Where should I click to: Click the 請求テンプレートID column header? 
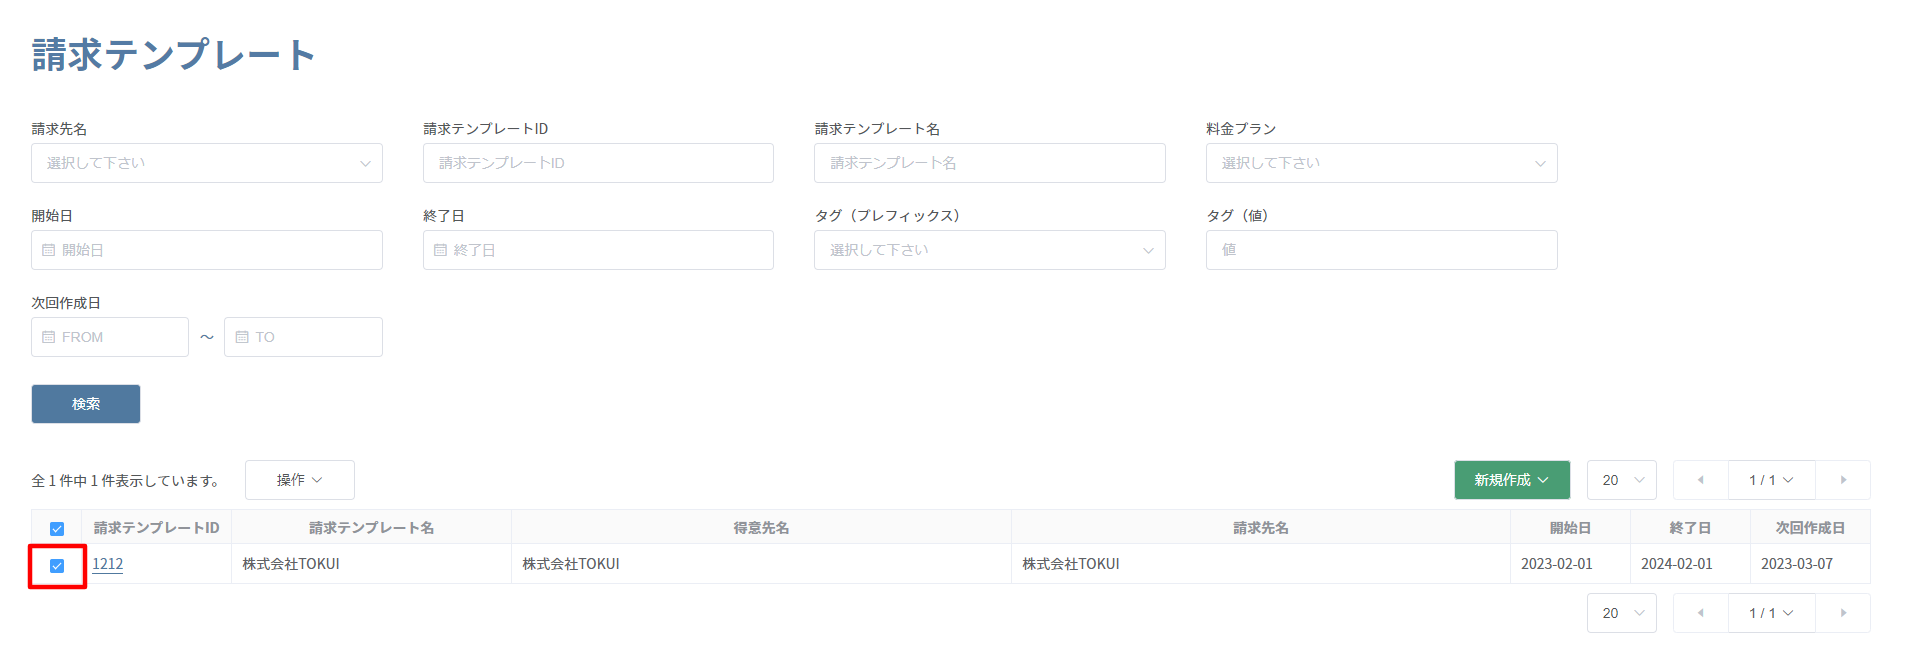[157, 528]
